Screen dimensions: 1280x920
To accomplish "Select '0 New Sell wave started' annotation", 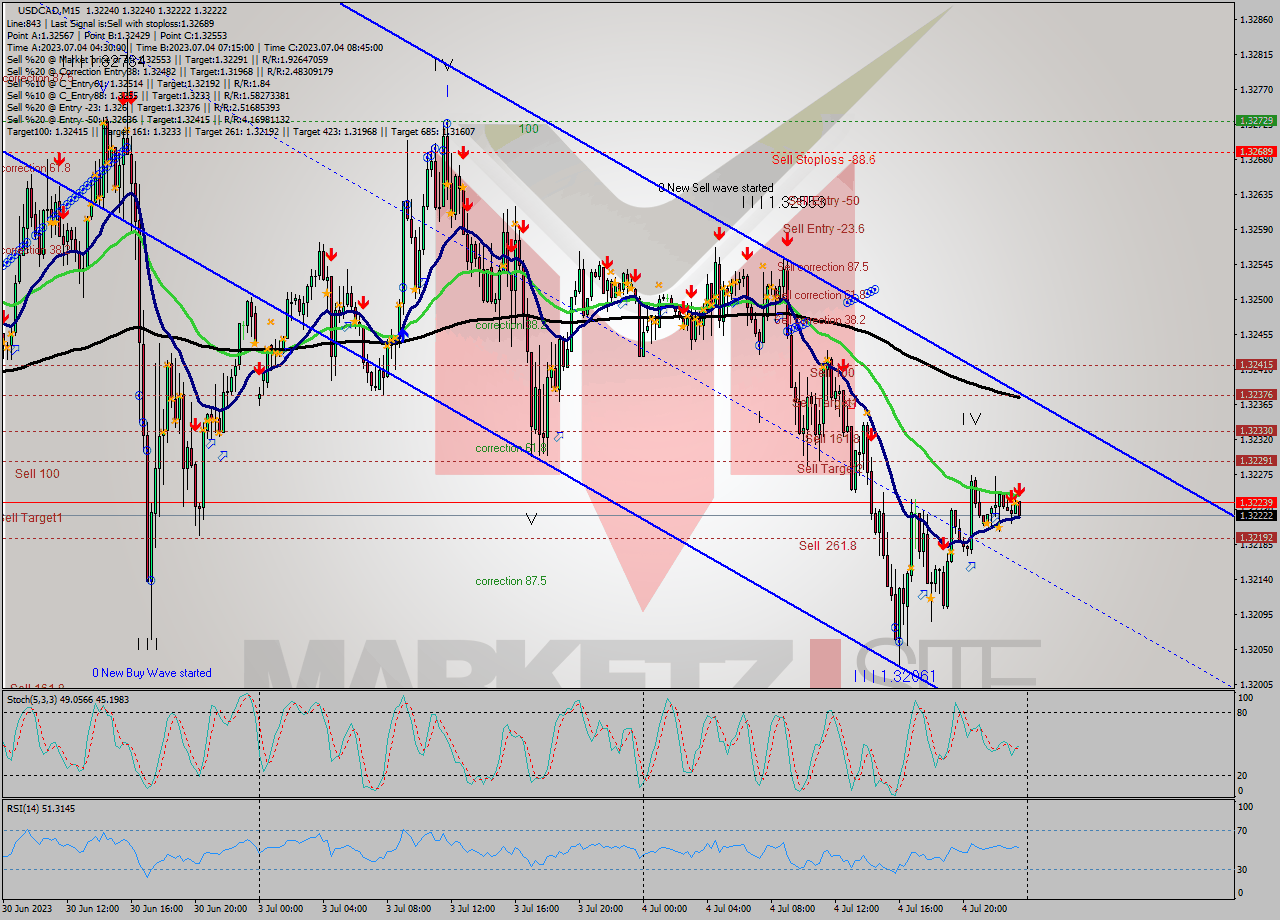I will coord(715,188).
